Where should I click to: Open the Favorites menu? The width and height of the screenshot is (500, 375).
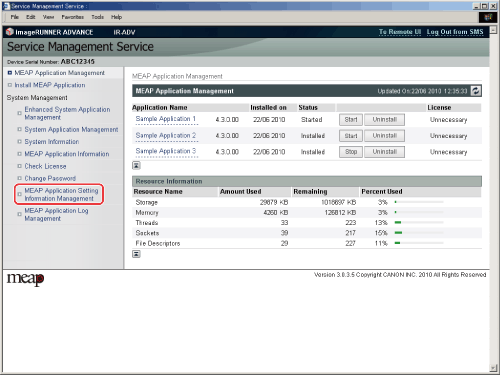pyautogui.click(x=72, y=17)
